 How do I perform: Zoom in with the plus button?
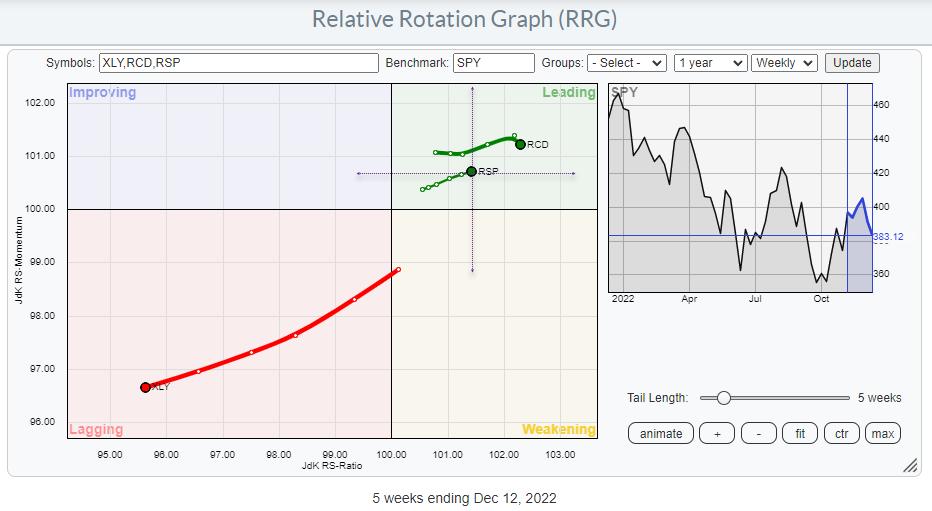click(x=716, y=433)
